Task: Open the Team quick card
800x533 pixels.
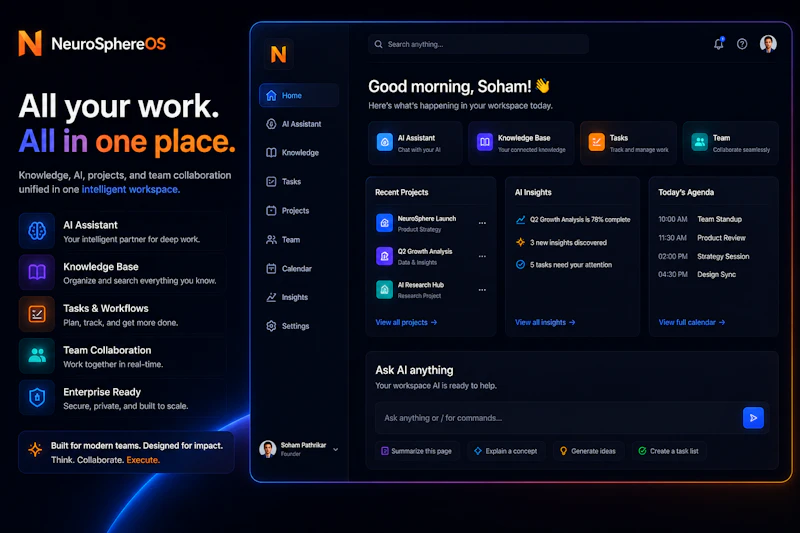Action: 731,143
